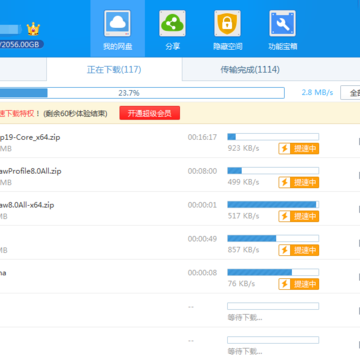Select file p19-Core_x64.zip row
Screen dimensions: 360x360
(180, 141)
